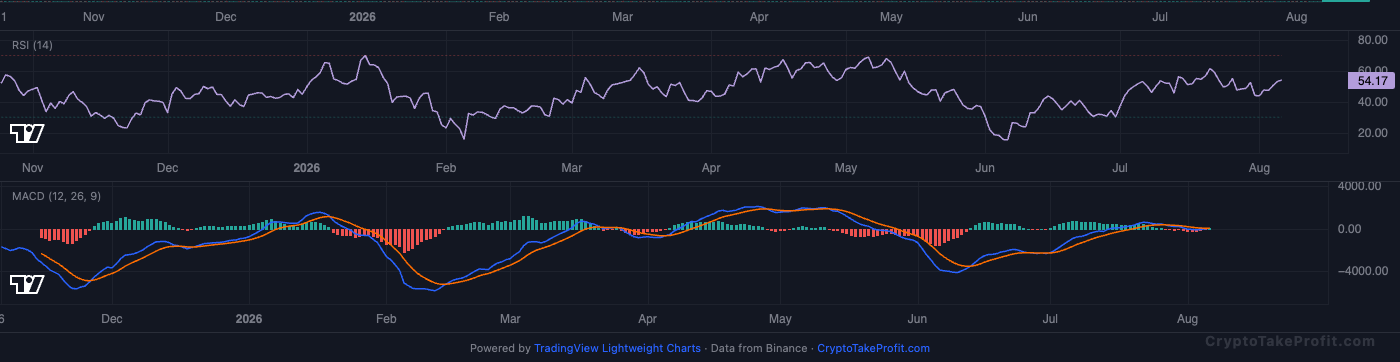
Task: Click the Aug label on MACD time axis
Action: pos(1187,319)
